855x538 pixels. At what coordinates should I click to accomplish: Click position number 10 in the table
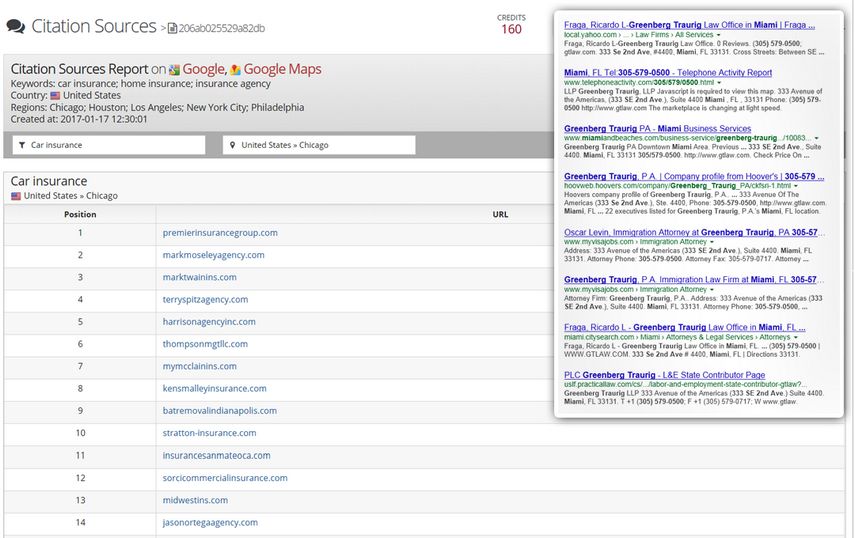click(x=80, y=433)
